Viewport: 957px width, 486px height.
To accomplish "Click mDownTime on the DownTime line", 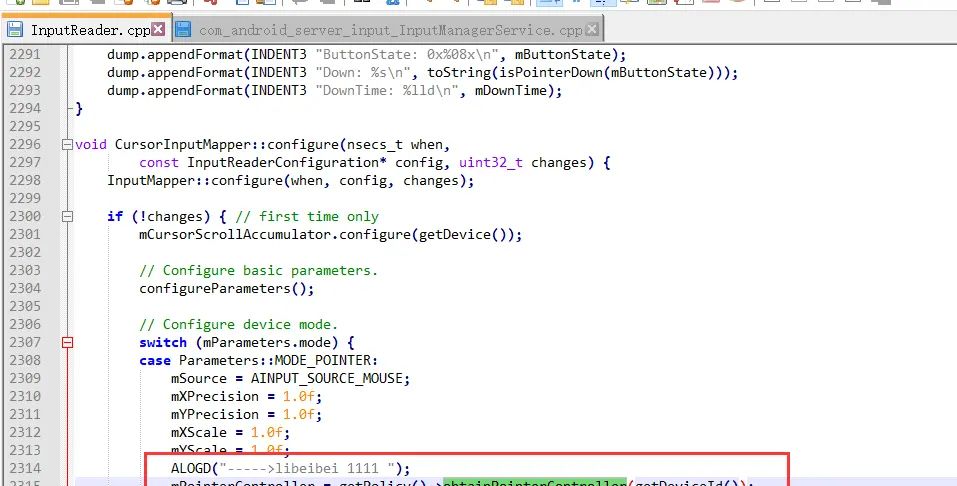I will click(510, 91).
